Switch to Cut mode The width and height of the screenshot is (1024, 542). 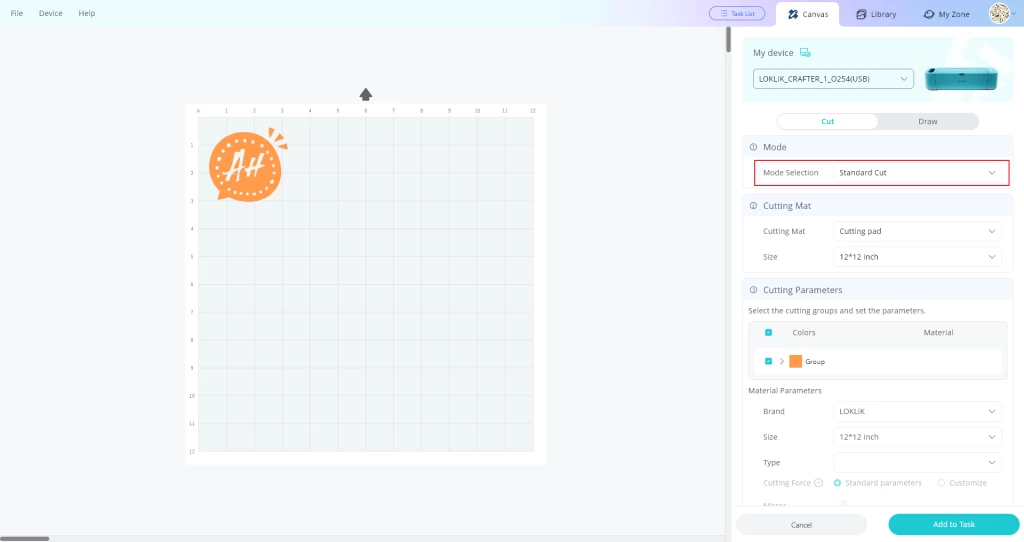(827, 121)
